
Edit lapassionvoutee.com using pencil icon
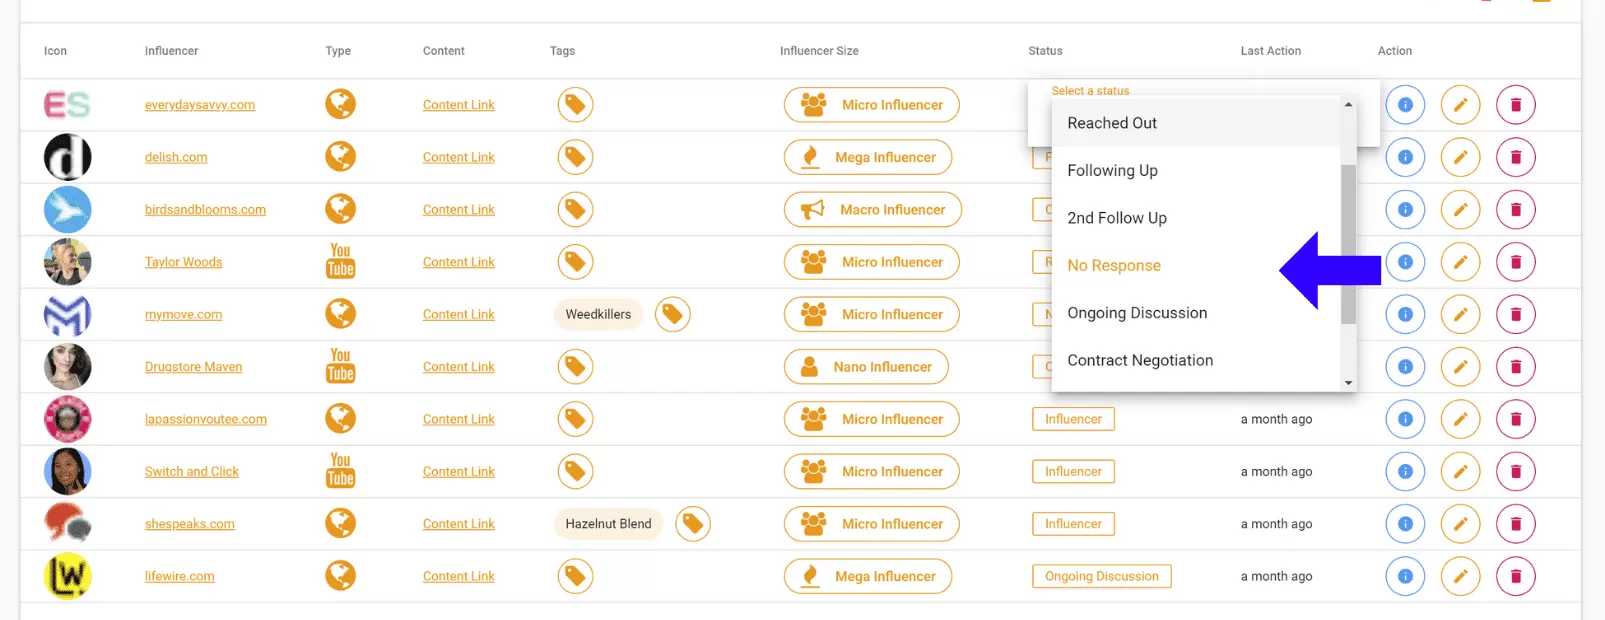click(x=1460, y=419)
